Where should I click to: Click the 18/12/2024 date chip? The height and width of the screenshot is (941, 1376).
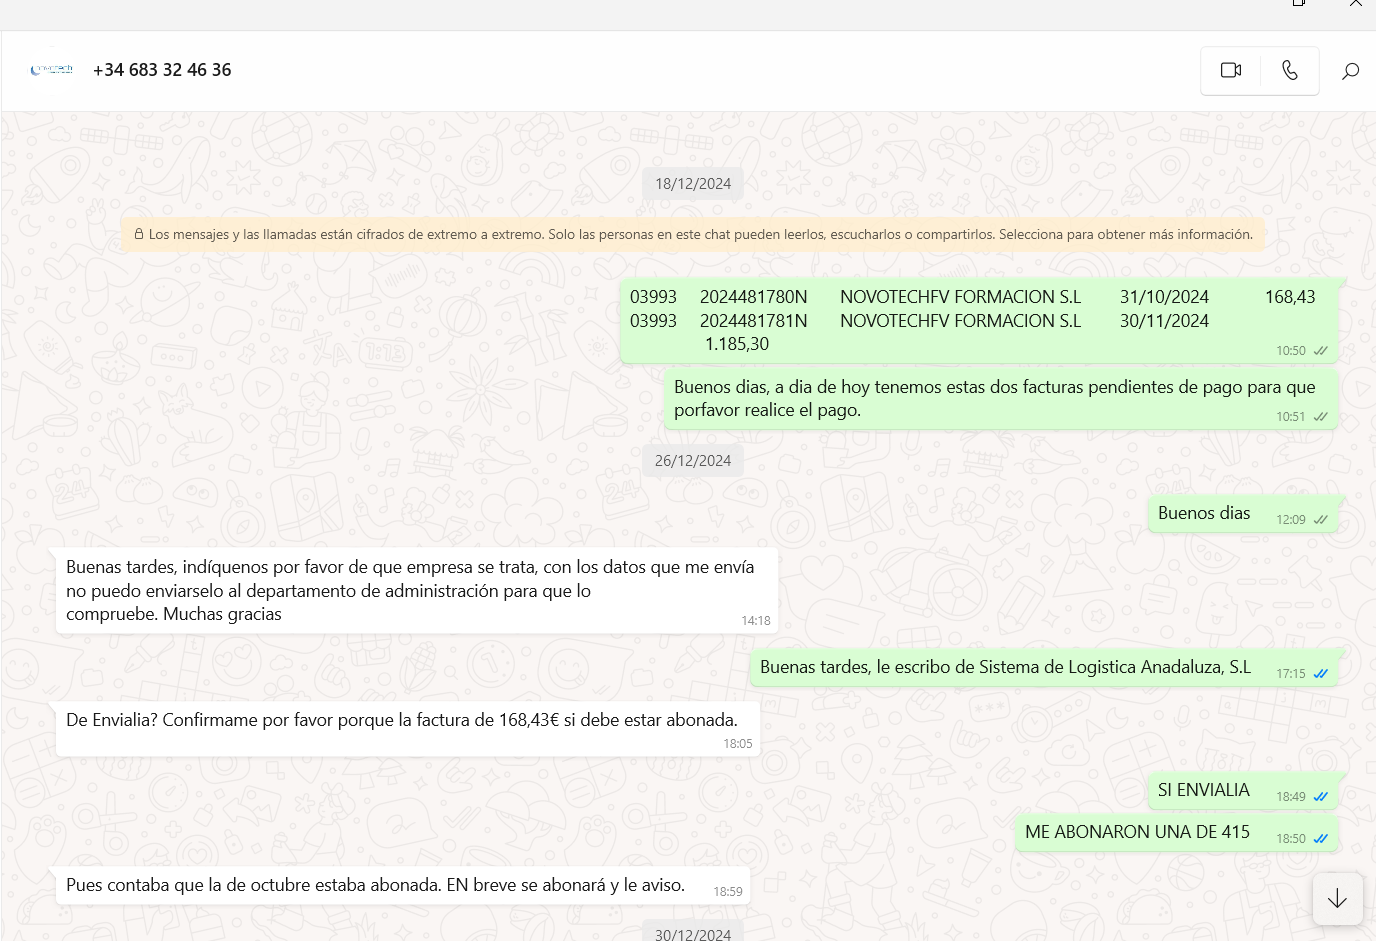point(693,184)
